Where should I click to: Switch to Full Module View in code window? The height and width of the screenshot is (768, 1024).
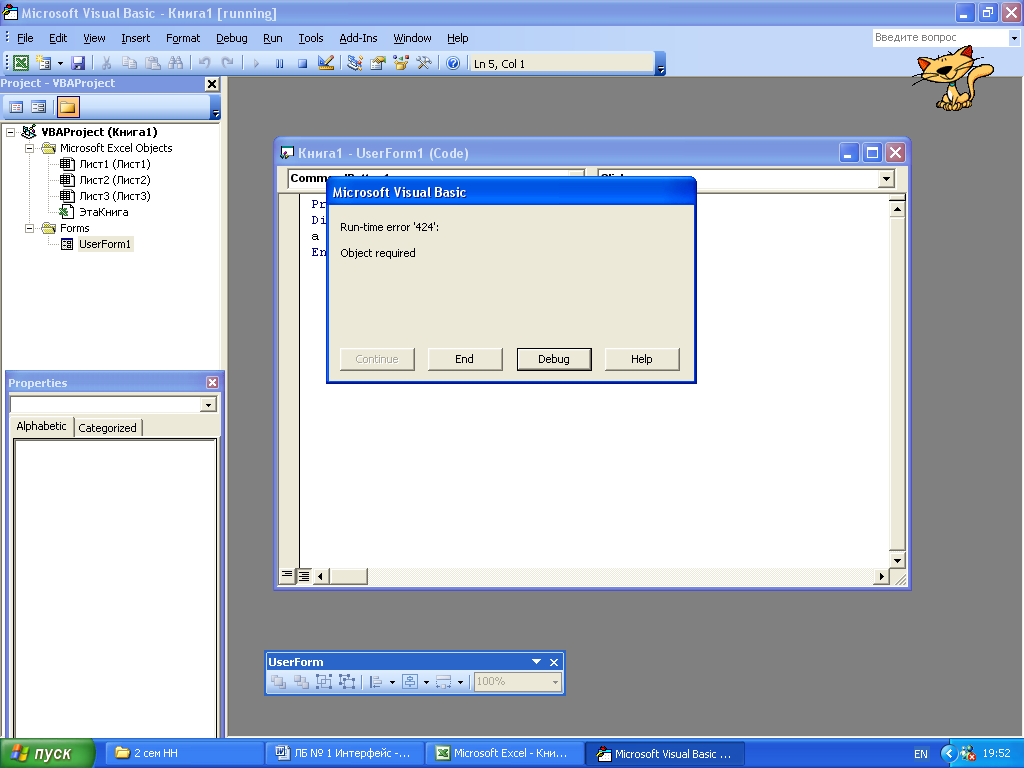pyautogui.click(x=304, y=575)
